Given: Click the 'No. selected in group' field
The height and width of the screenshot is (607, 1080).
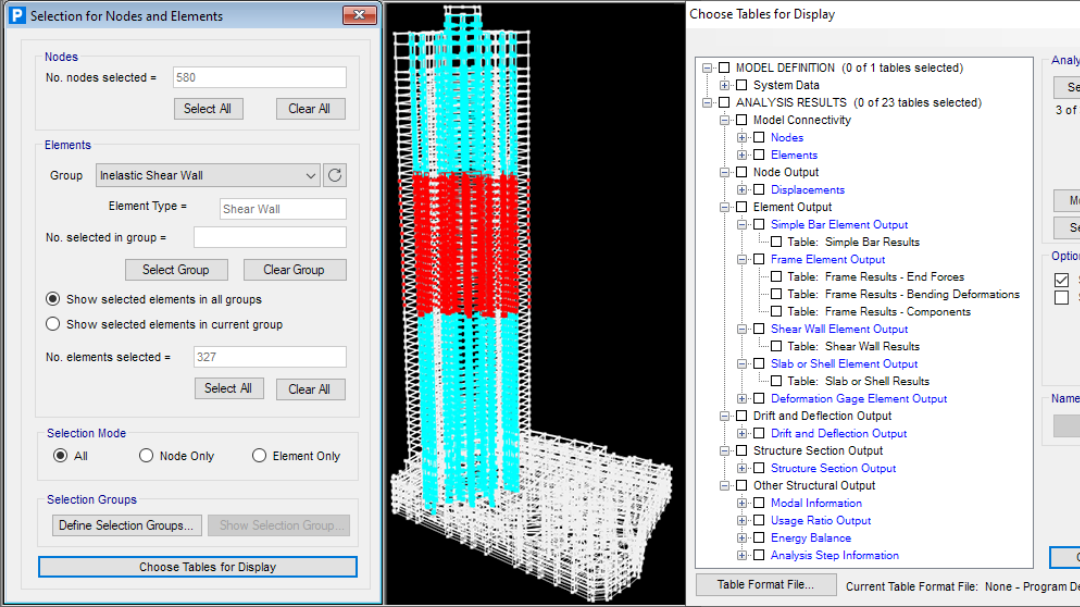Looking at the screenshot, I should point(269,238).
